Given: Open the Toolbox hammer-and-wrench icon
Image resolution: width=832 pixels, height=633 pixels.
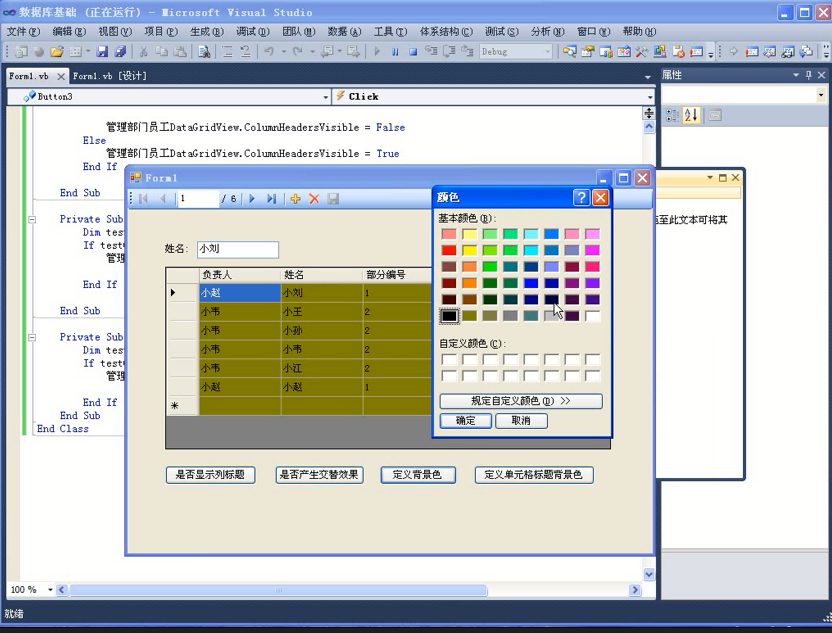Looking at the screenshot, I should (642, 51).
